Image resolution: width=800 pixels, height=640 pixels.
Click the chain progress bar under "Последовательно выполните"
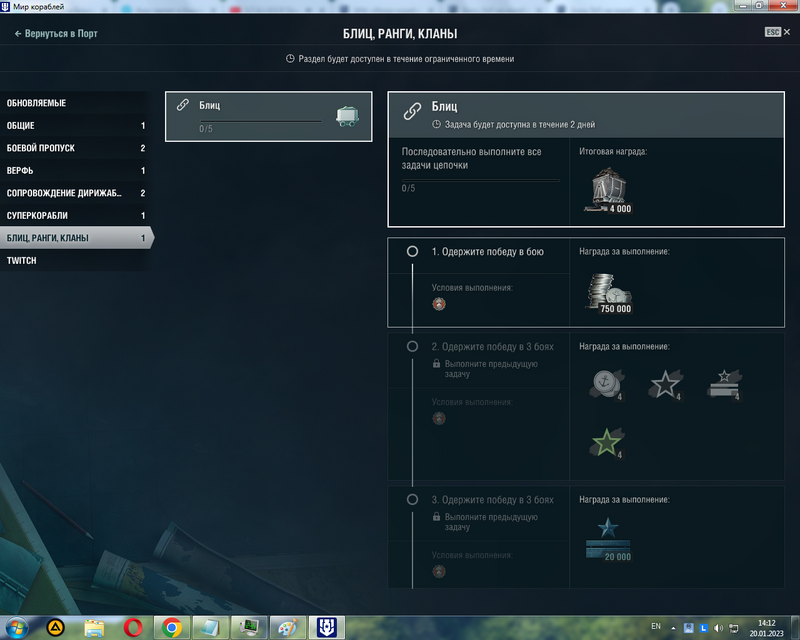(481, 180)
